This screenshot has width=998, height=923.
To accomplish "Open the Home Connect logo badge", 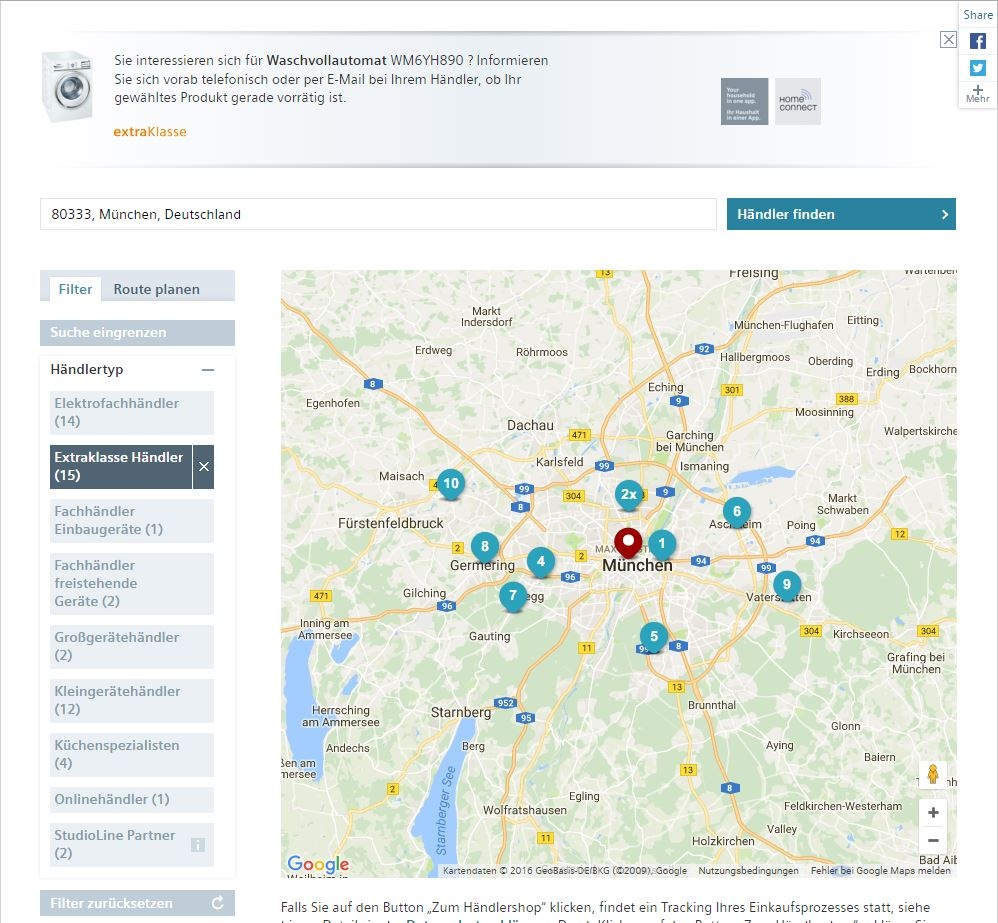I will click(798, 102).
